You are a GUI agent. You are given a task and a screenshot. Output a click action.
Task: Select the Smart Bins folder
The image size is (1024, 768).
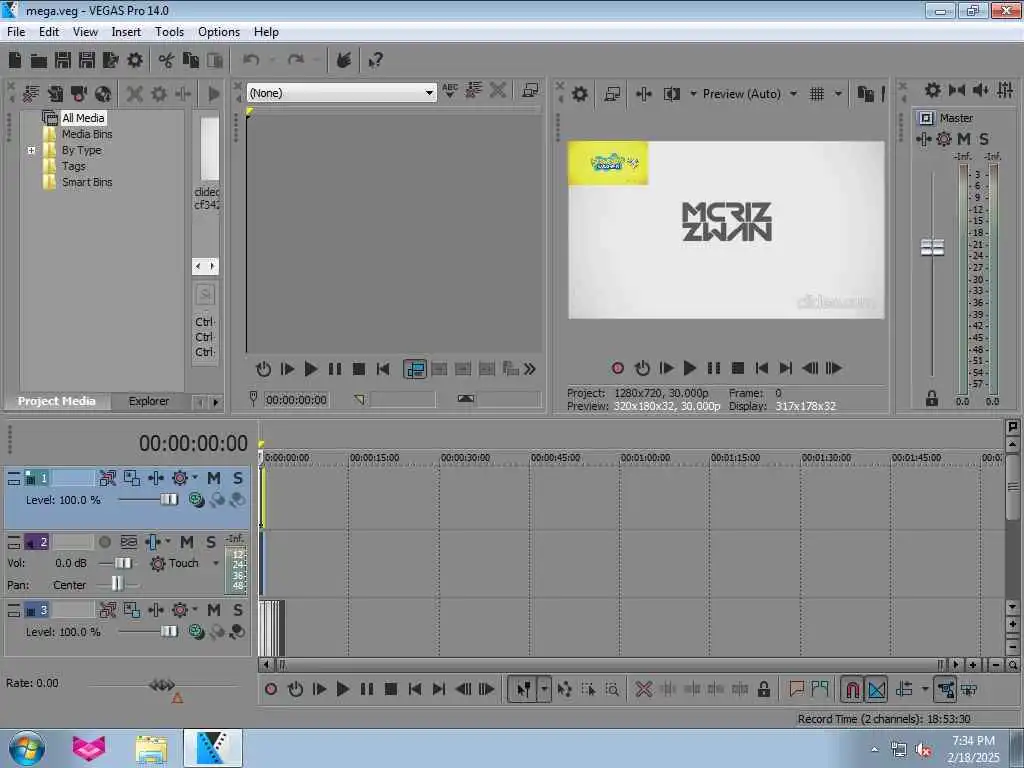[87, 182]
